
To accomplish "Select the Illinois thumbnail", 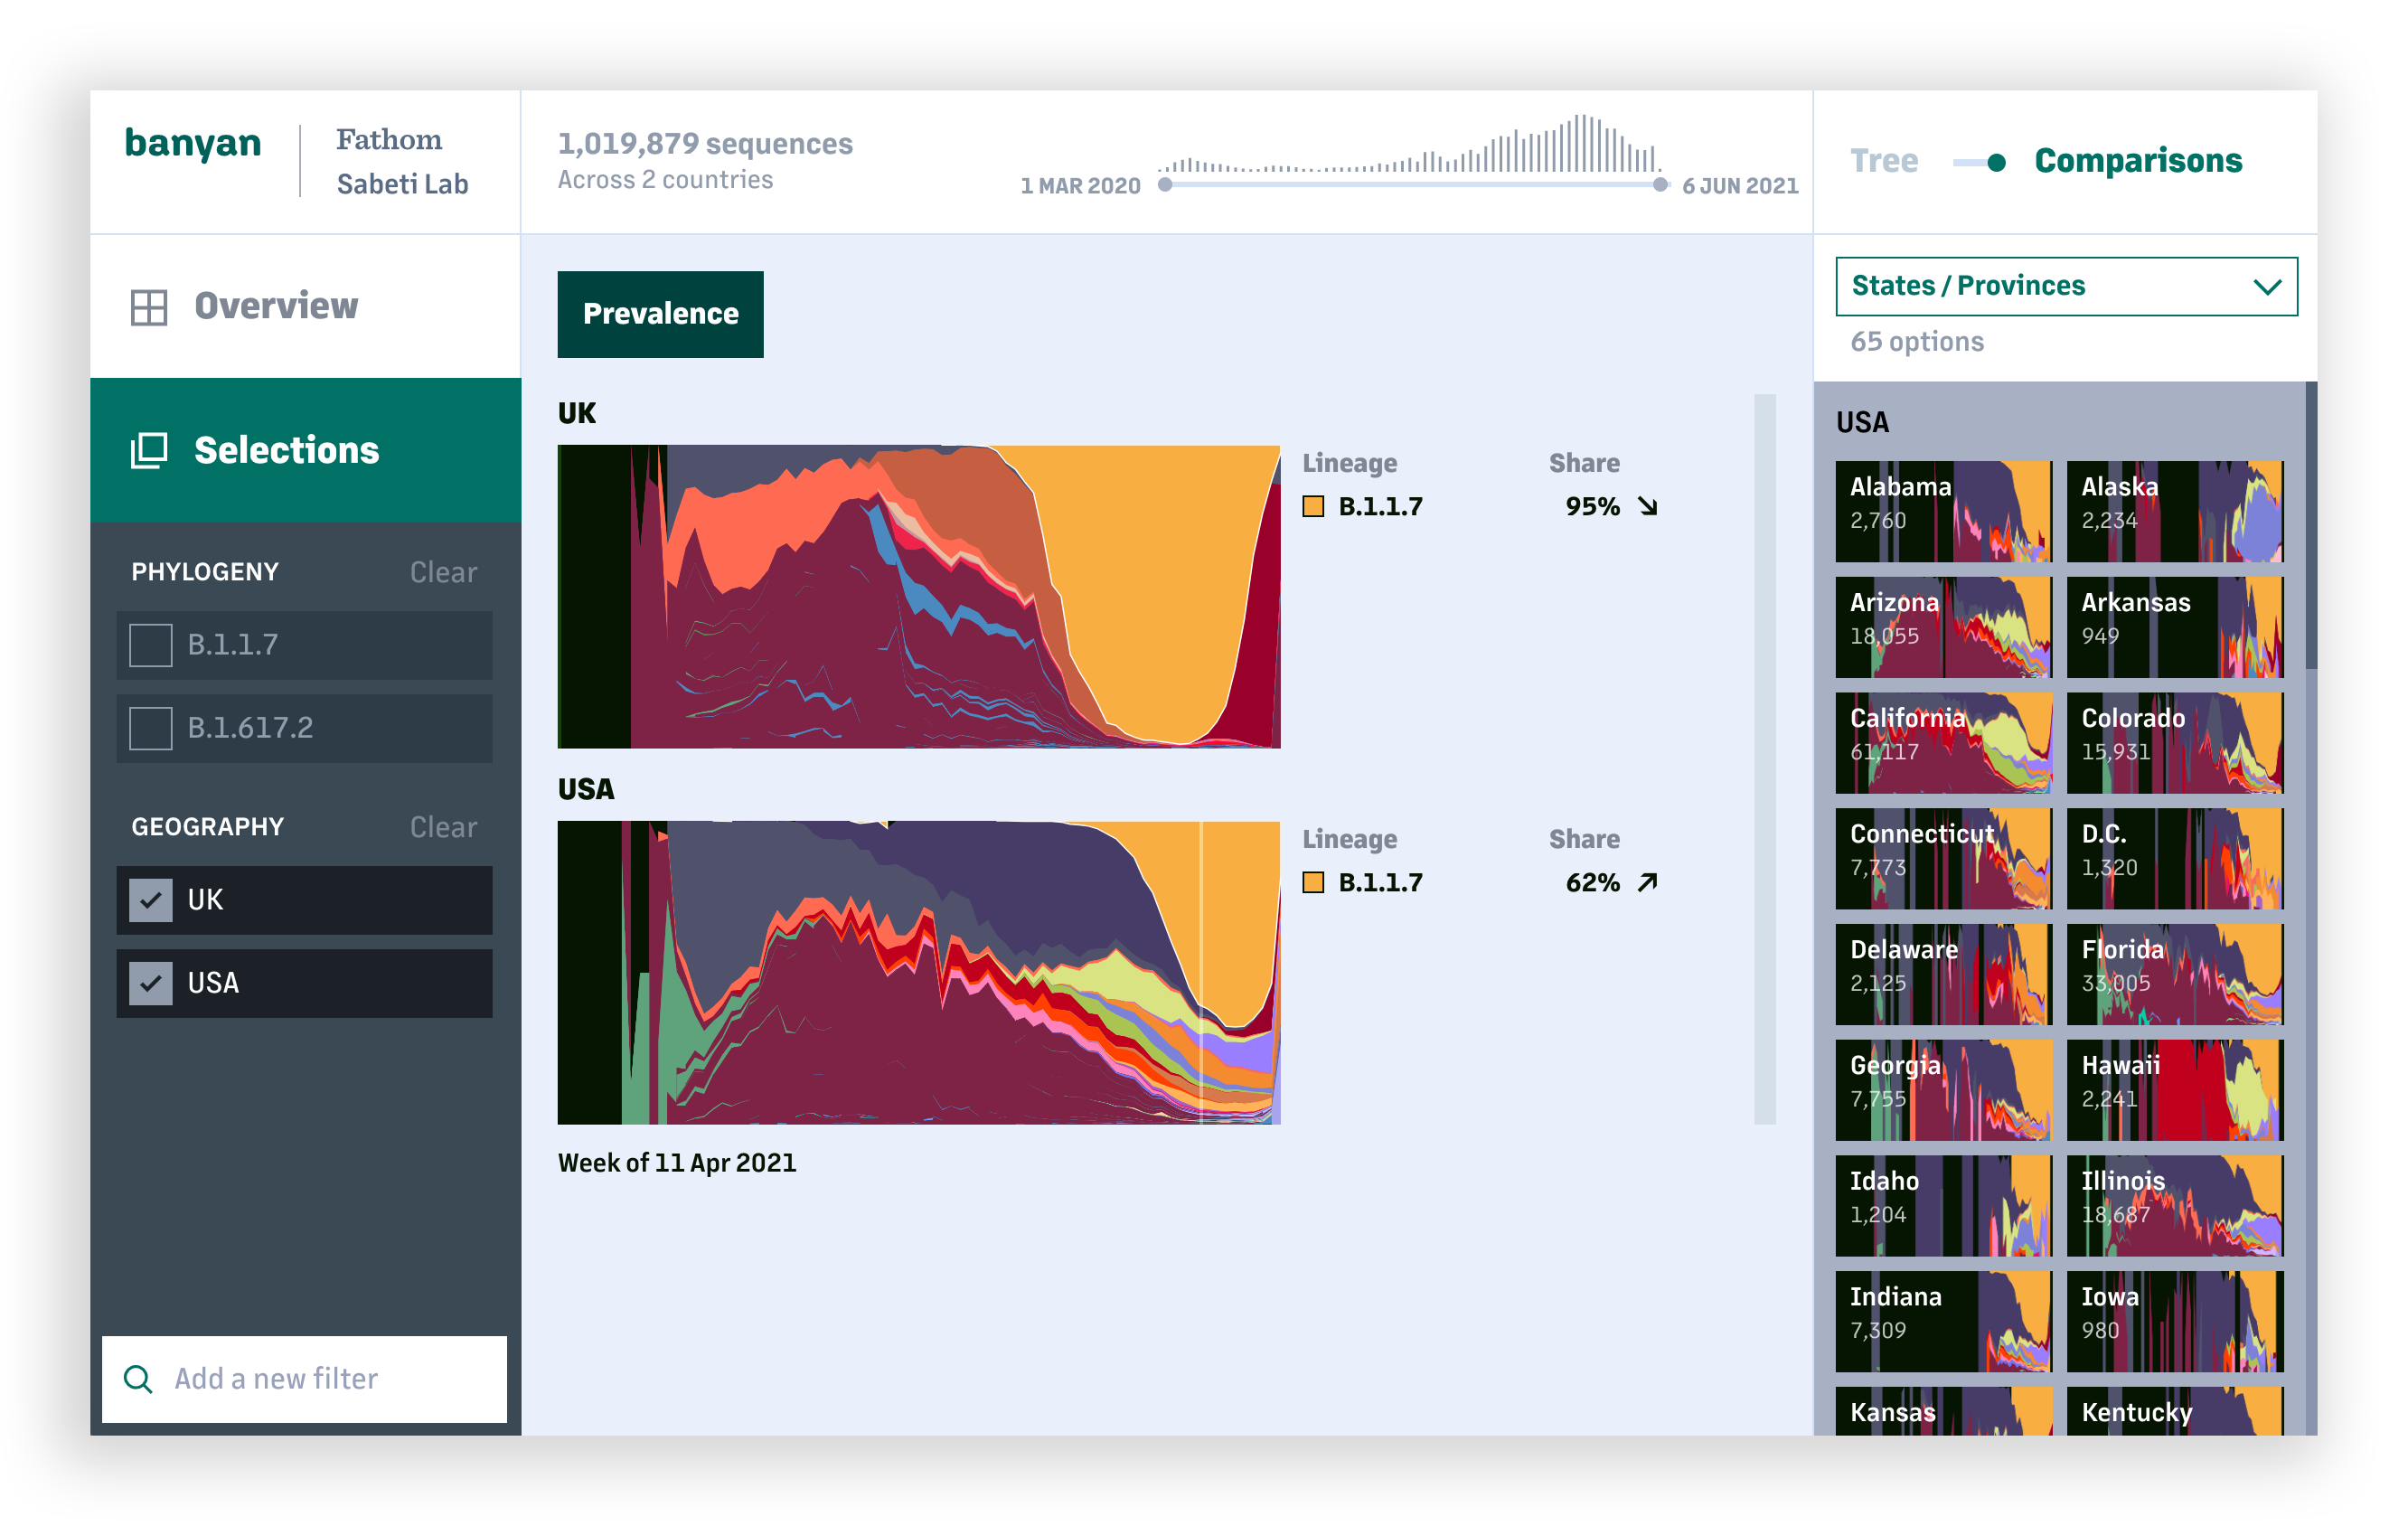I will click(x=2175, y=1206).
